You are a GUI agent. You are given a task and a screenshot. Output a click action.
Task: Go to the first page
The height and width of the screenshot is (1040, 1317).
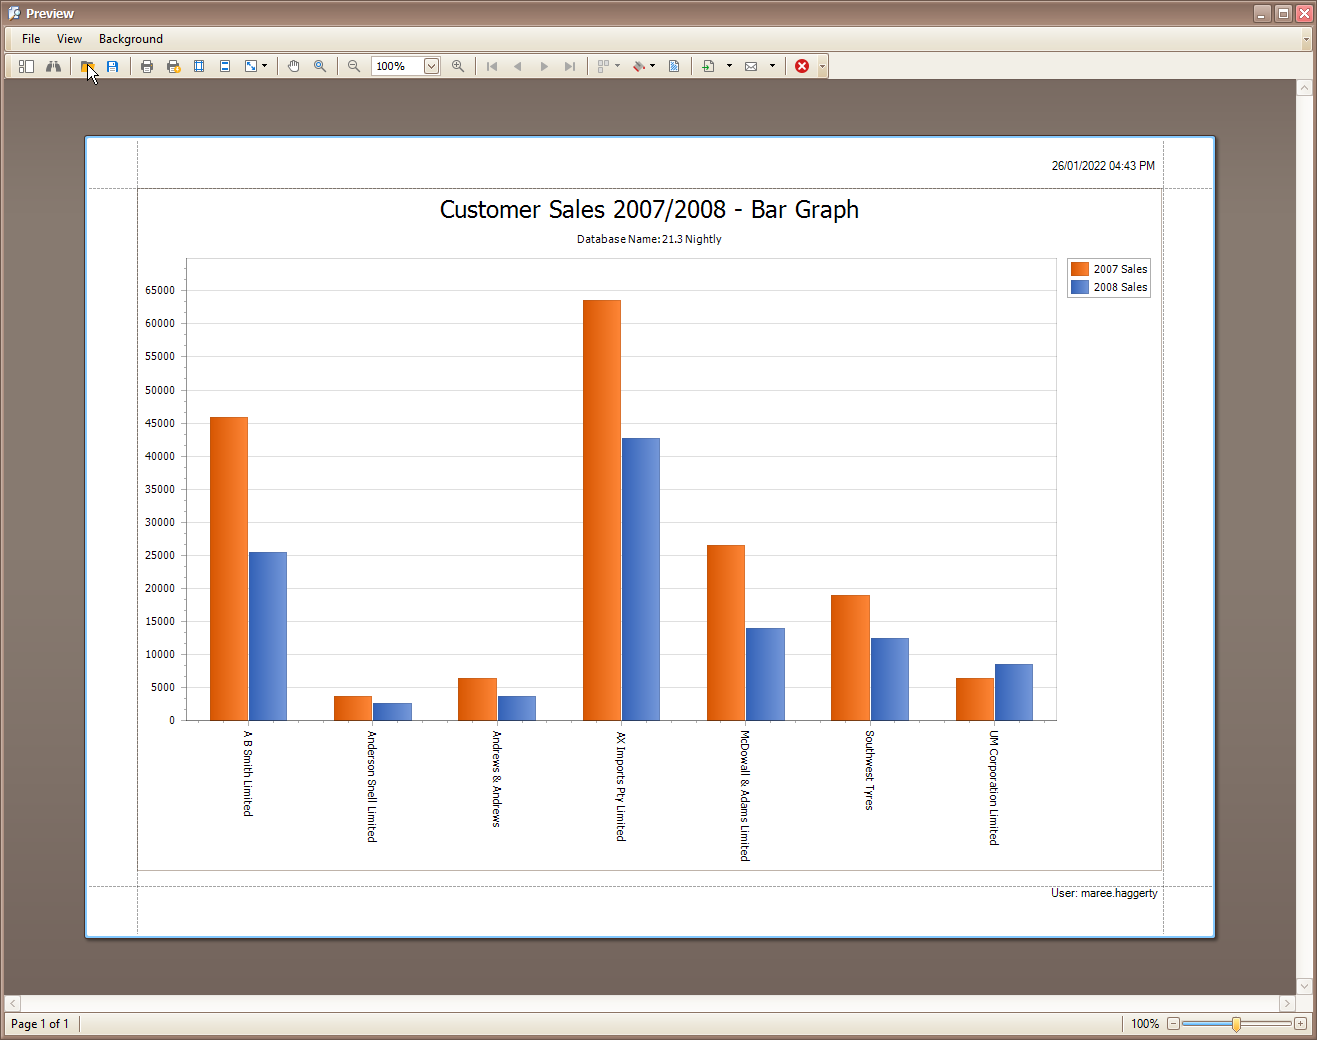tap(492, 66)
